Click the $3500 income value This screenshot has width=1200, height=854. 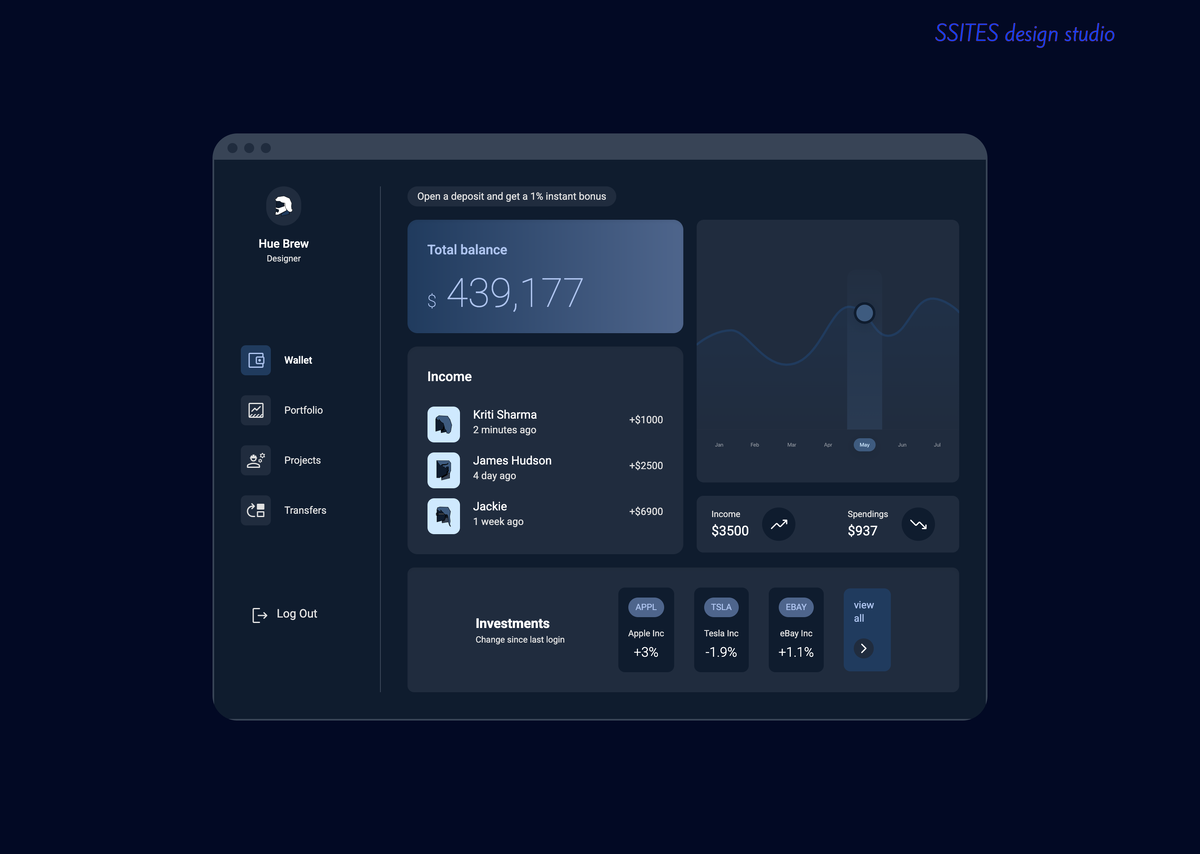click(730, 531)
